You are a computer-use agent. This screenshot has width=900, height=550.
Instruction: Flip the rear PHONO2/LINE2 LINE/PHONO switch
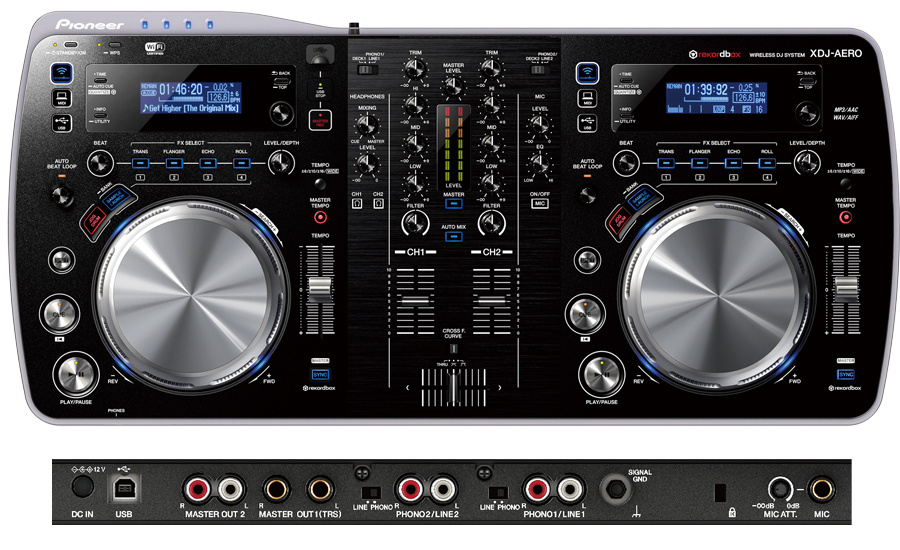pos(371,492)
